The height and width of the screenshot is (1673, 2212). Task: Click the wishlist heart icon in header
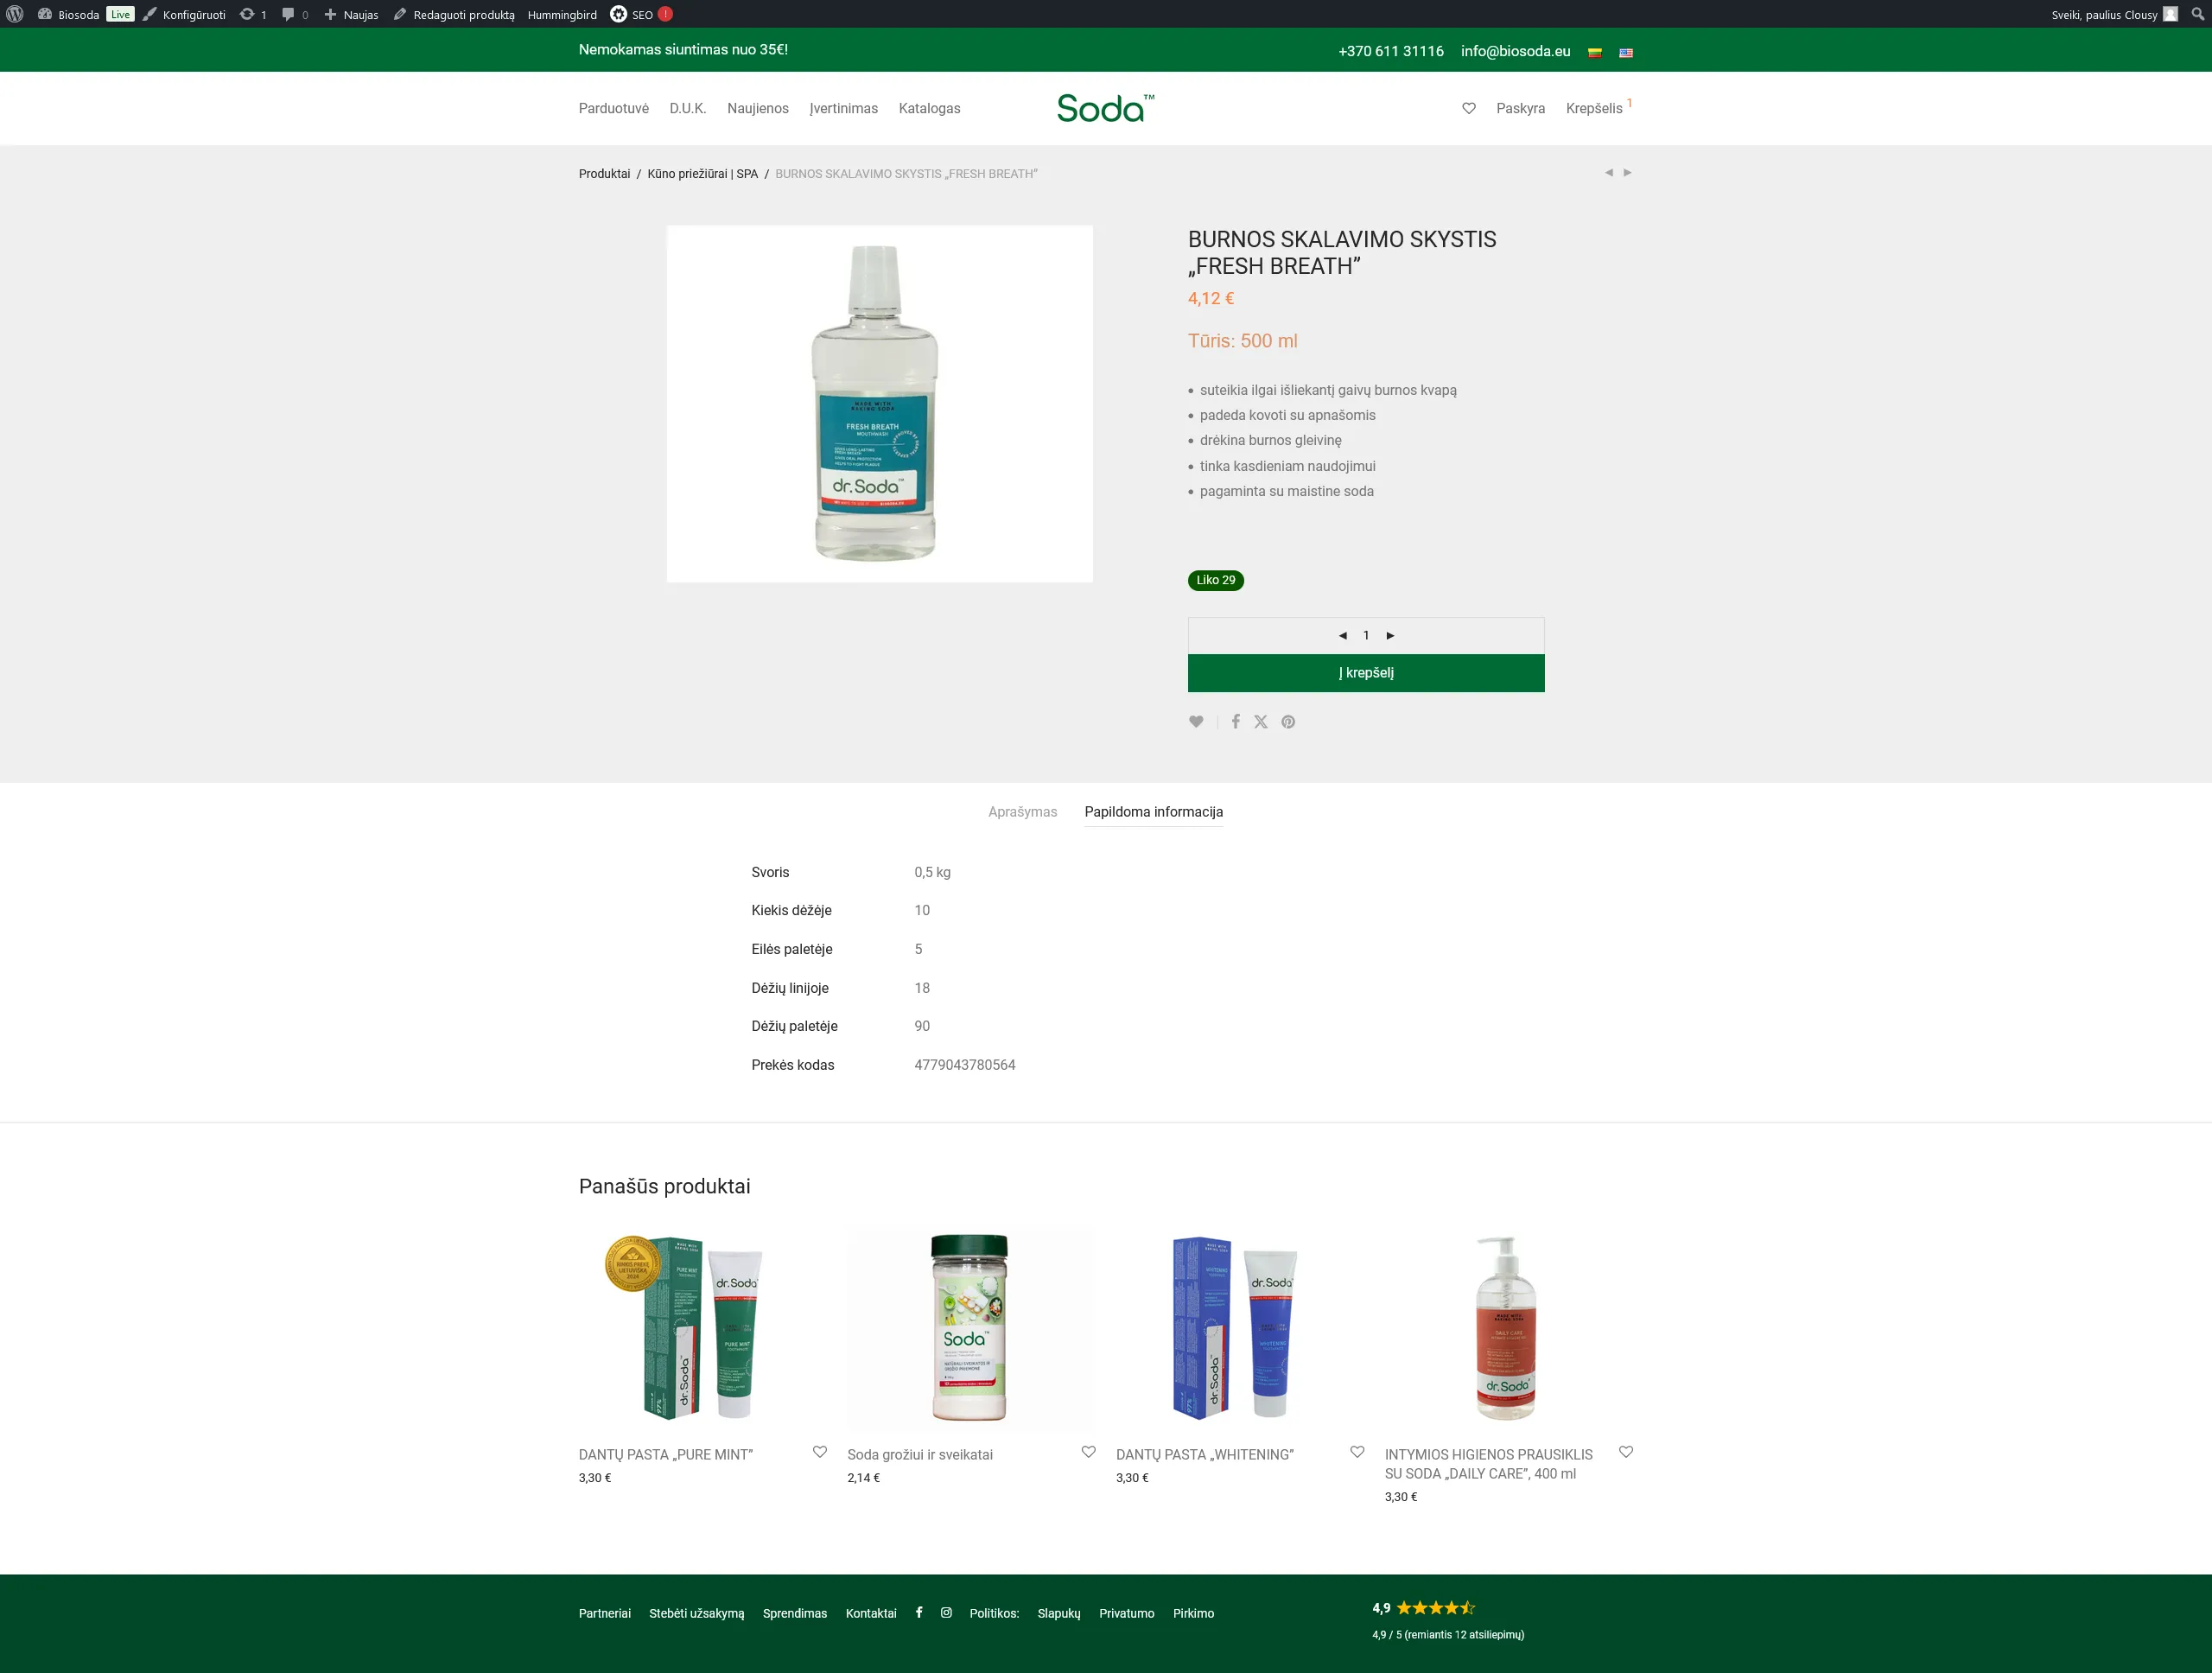(1468, 108)
